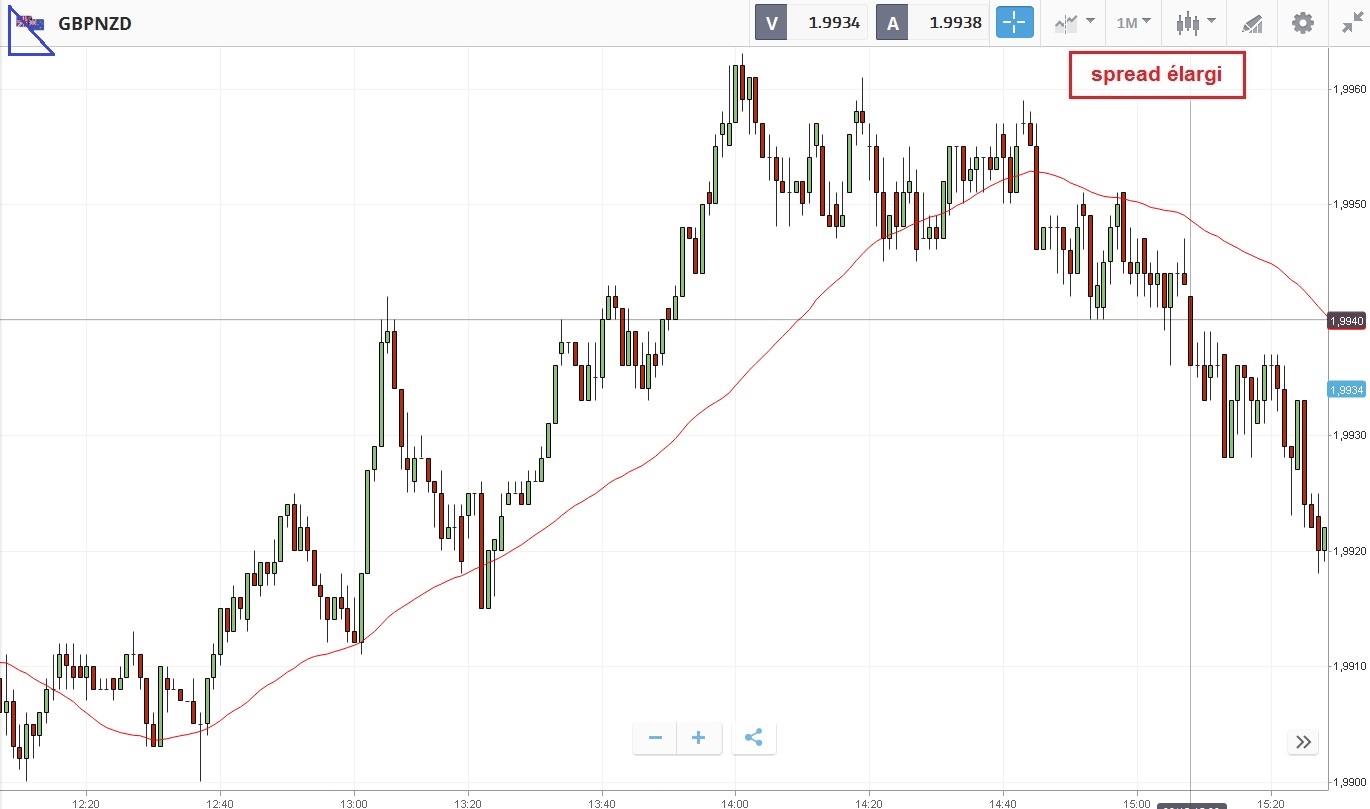This screenshot has height=809, width=1370.
Task: Click the blue 1,9934 current price label
Action: point(1347,389)
